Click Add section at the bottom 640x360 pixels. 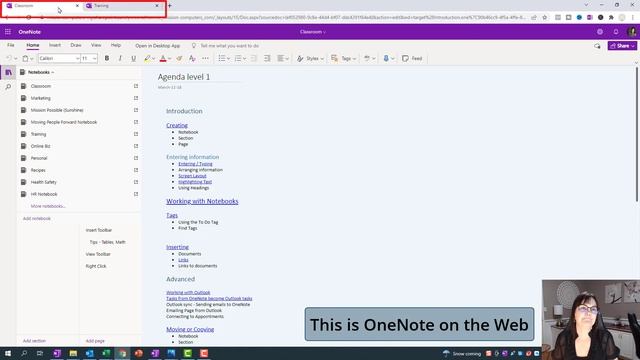click(34, 341)
